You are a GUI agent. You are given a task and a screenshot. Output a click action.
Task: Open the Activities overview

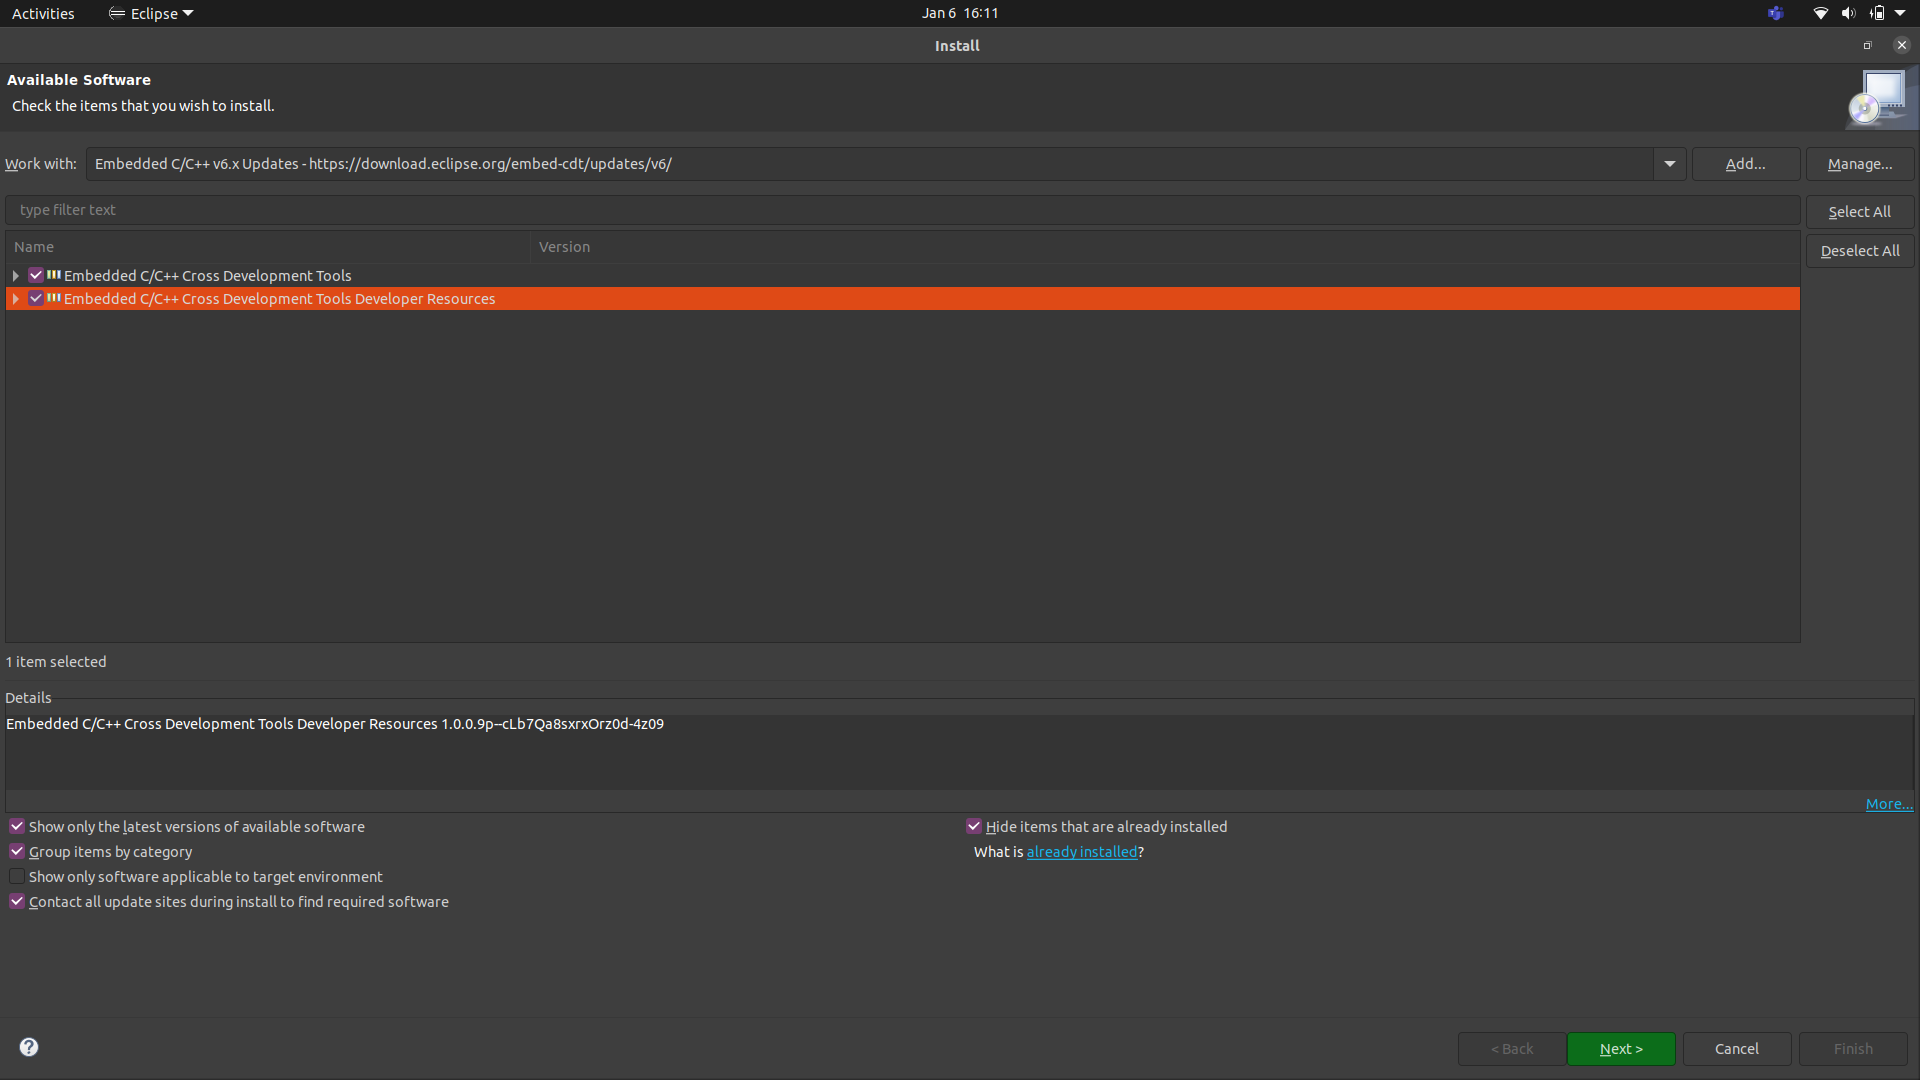pos(43,13)
